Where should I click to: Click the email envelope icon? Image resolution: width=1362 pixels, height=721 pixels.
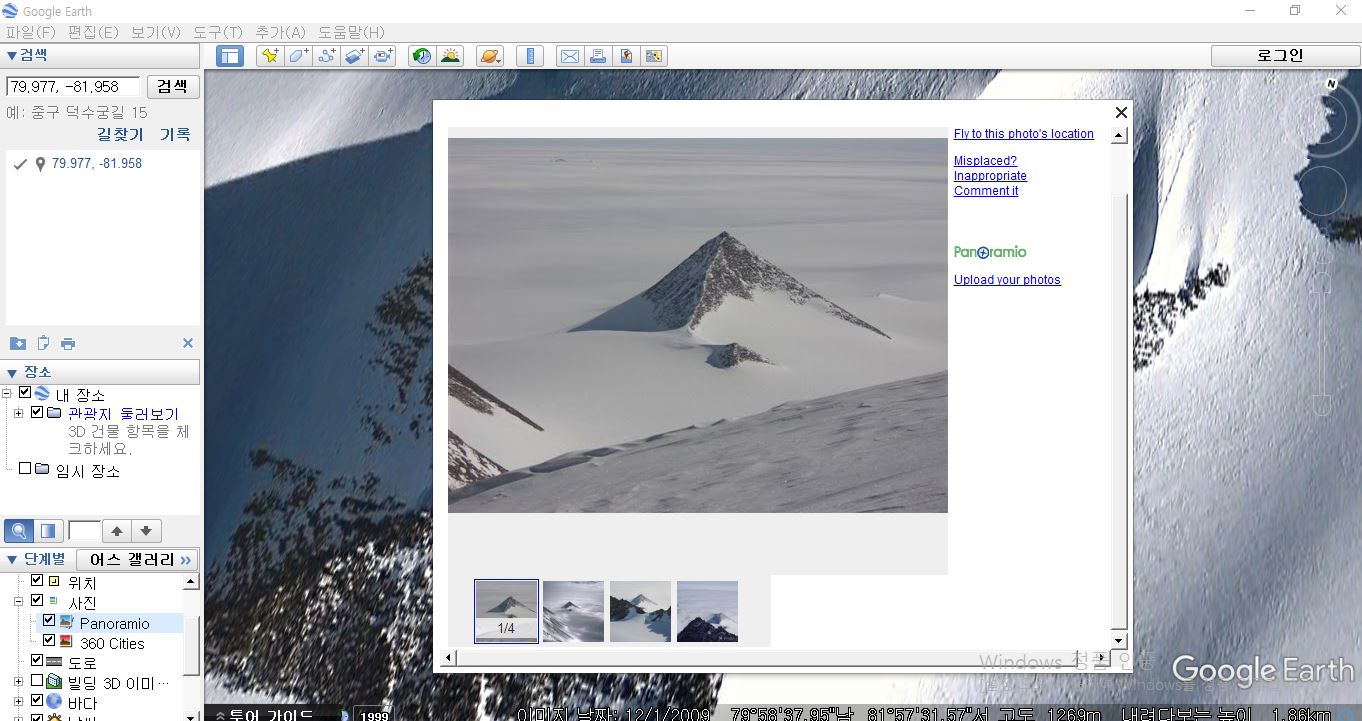(x=569, y=56)
